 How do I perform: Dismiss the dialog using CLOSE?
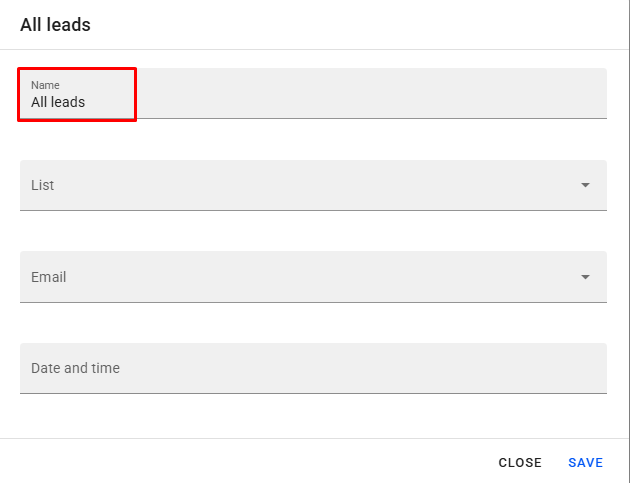[x=520, y=463]
